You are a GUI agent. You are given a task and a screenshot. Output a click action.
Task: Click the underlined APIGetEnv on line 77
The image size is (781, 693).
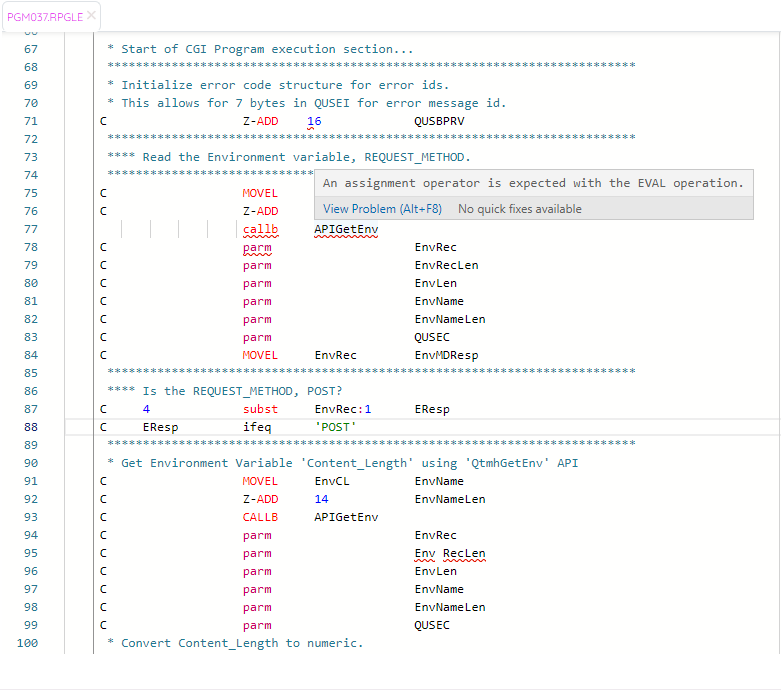pos(346,229)
